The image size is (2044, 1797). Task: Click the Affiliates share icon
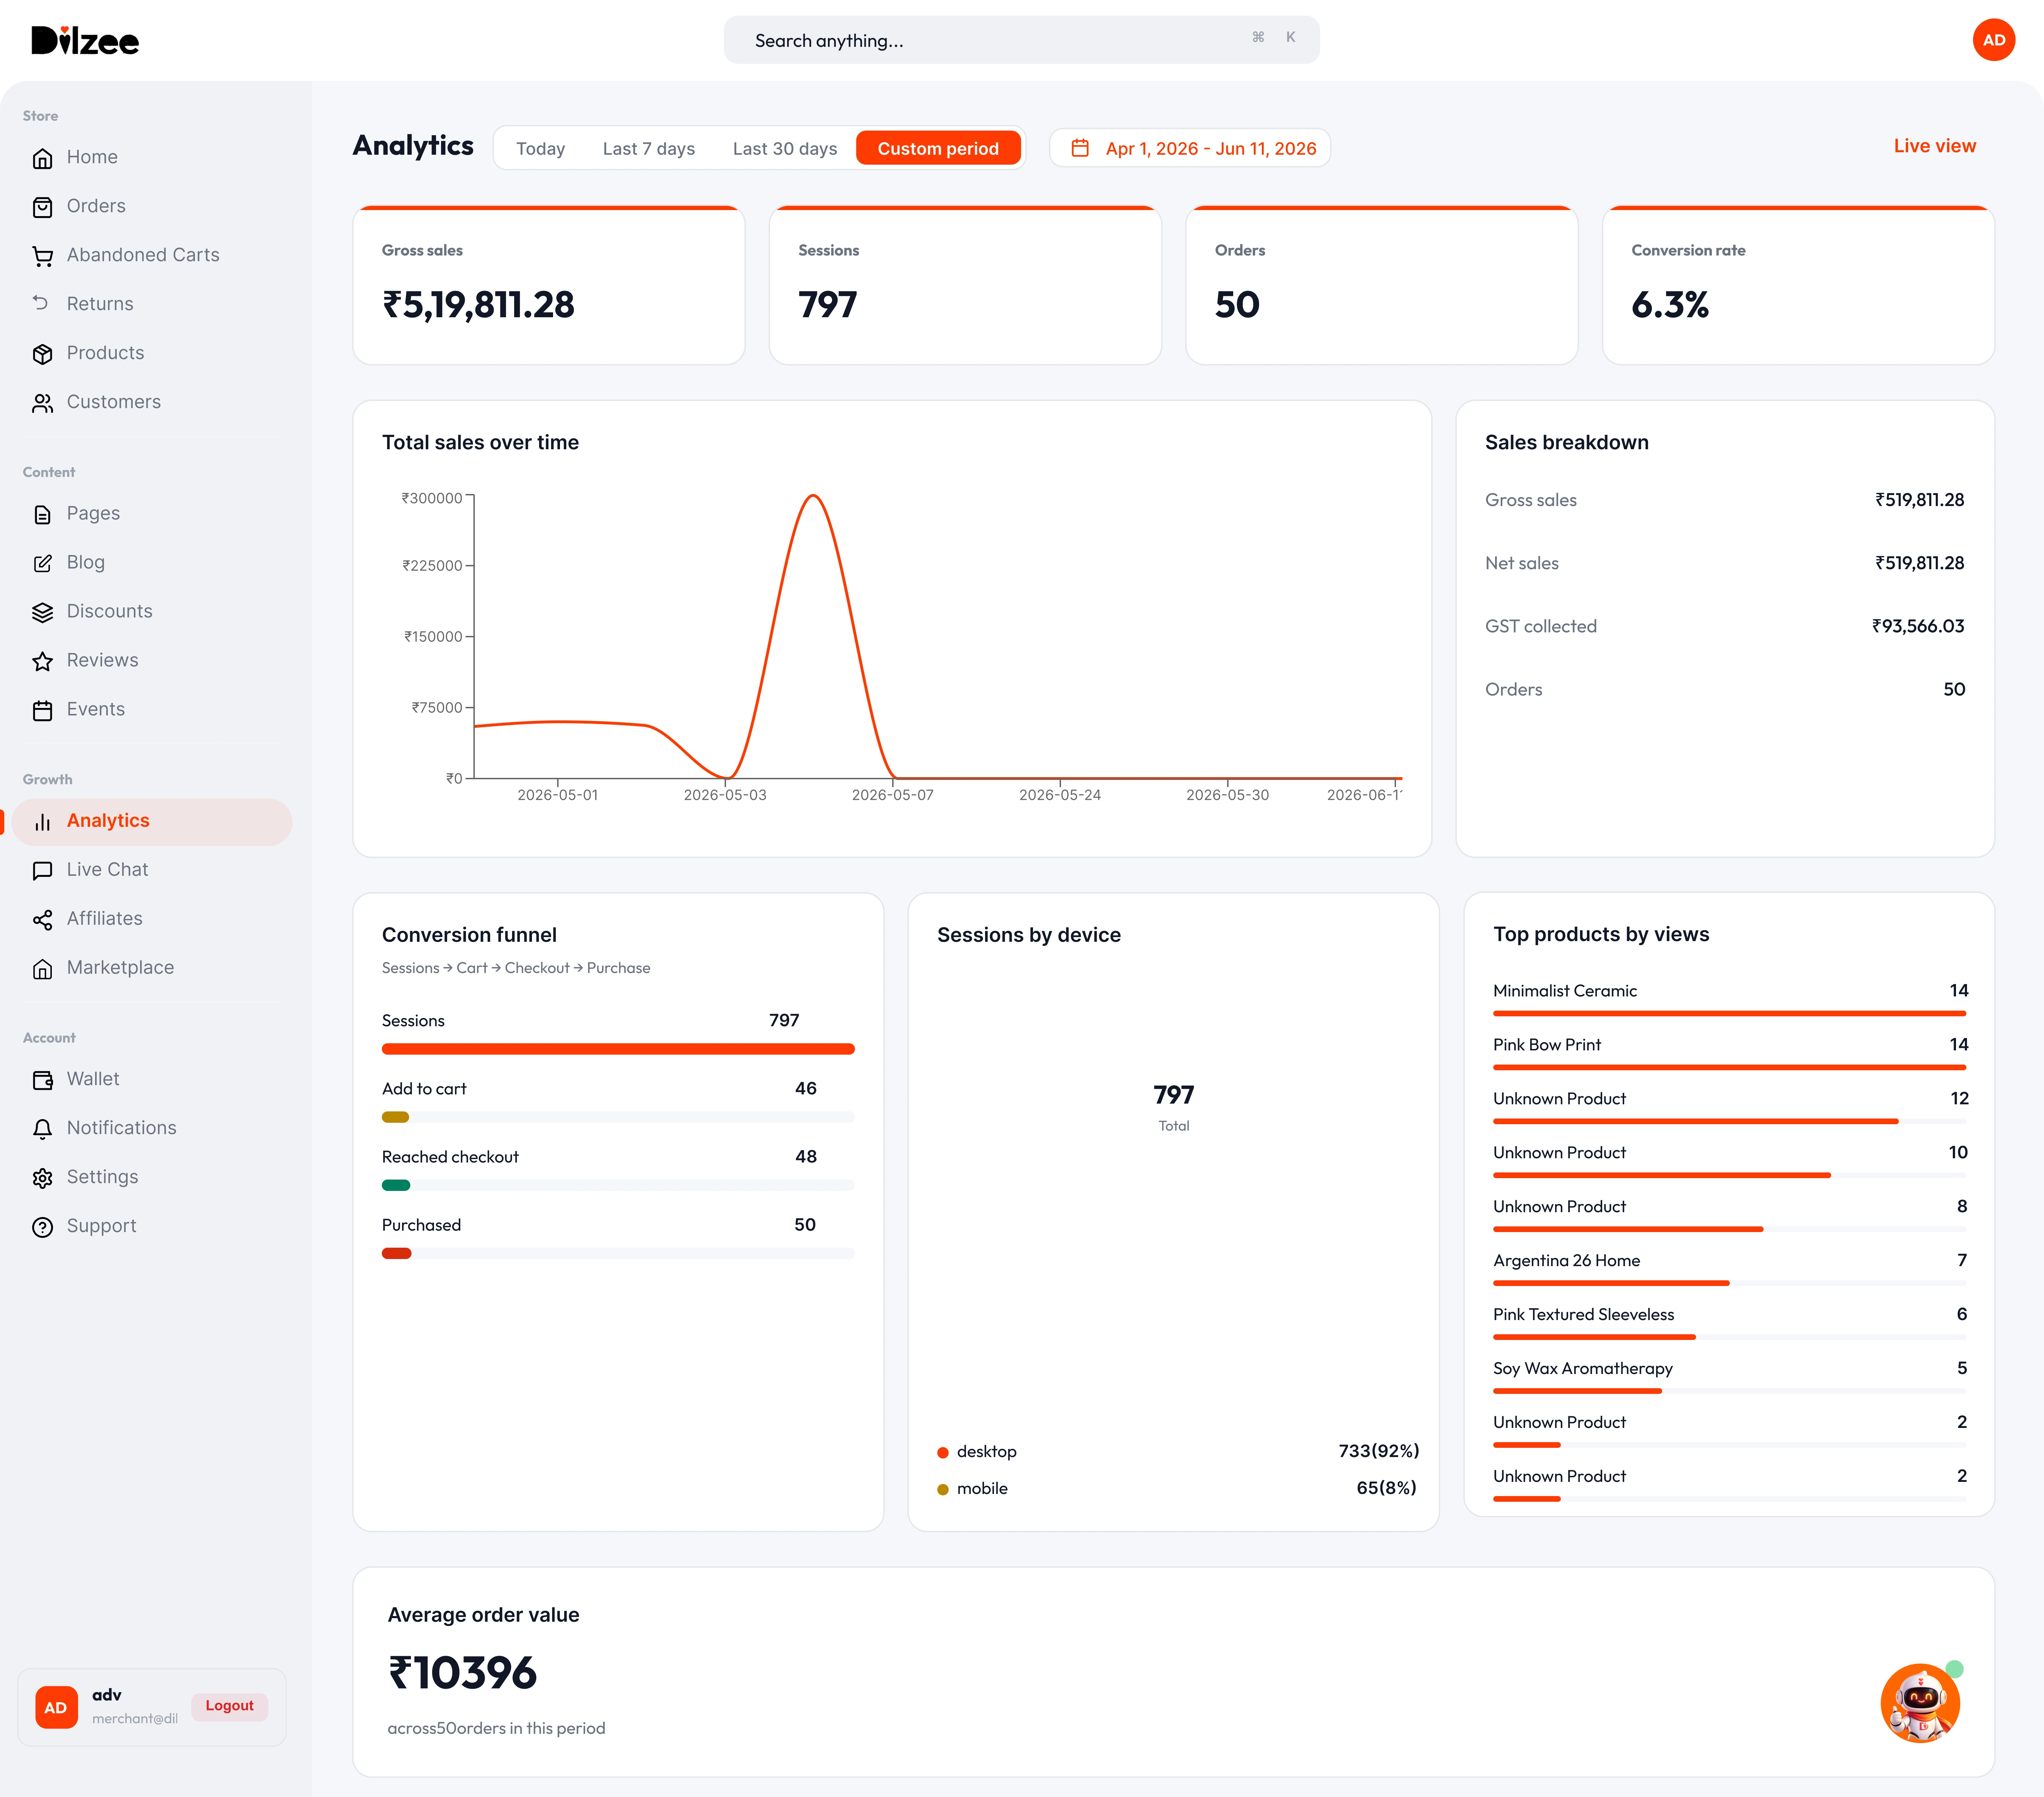click(x=42, y=920)
